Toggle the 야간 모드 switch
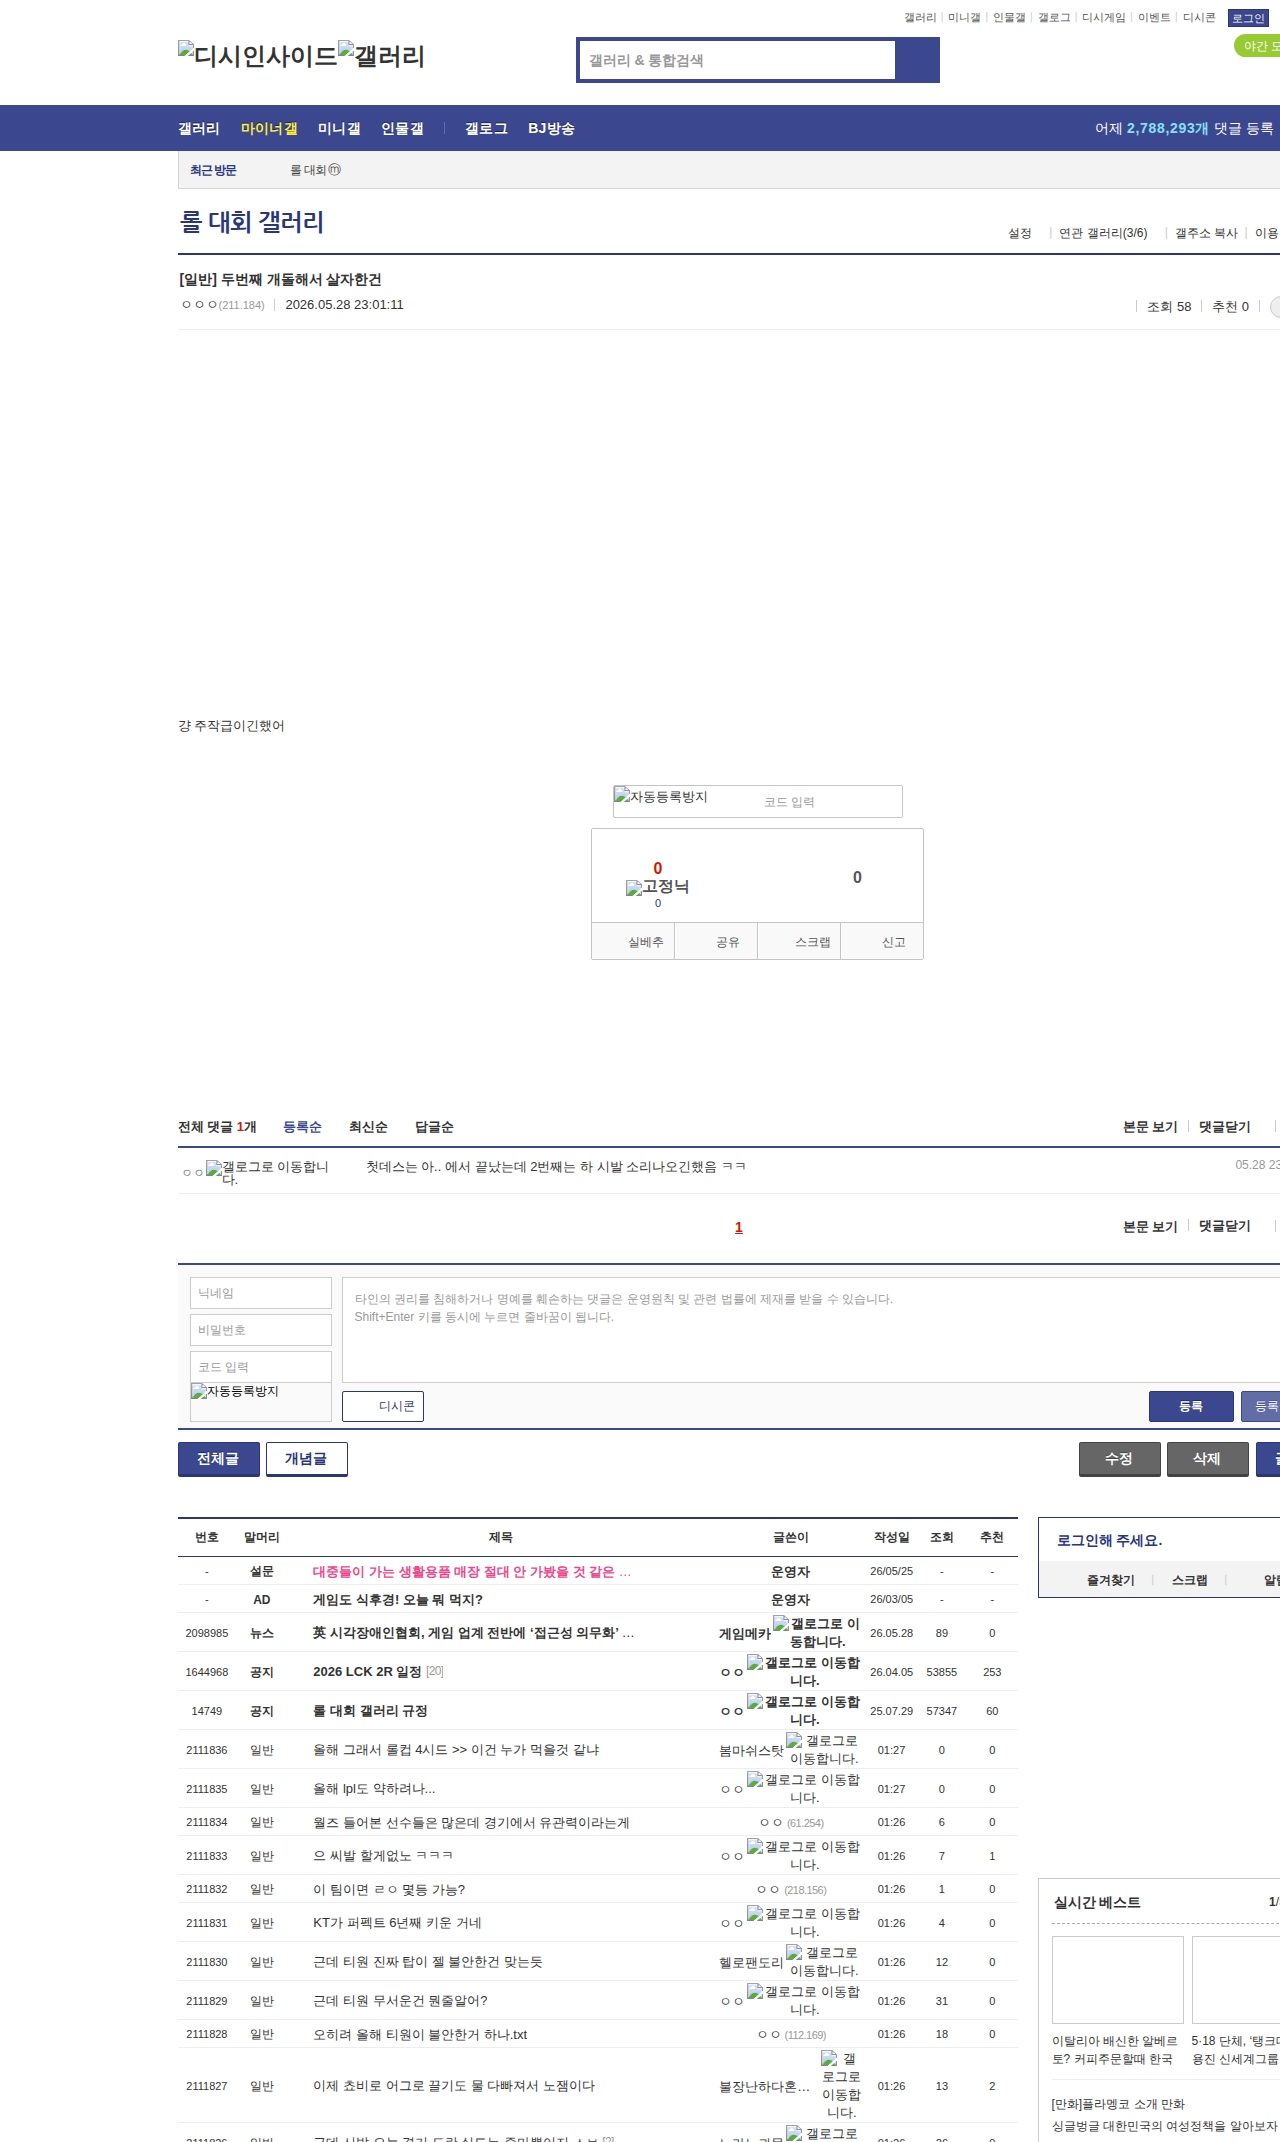Screen dimensions: 1280x2142 point(1258,46)
